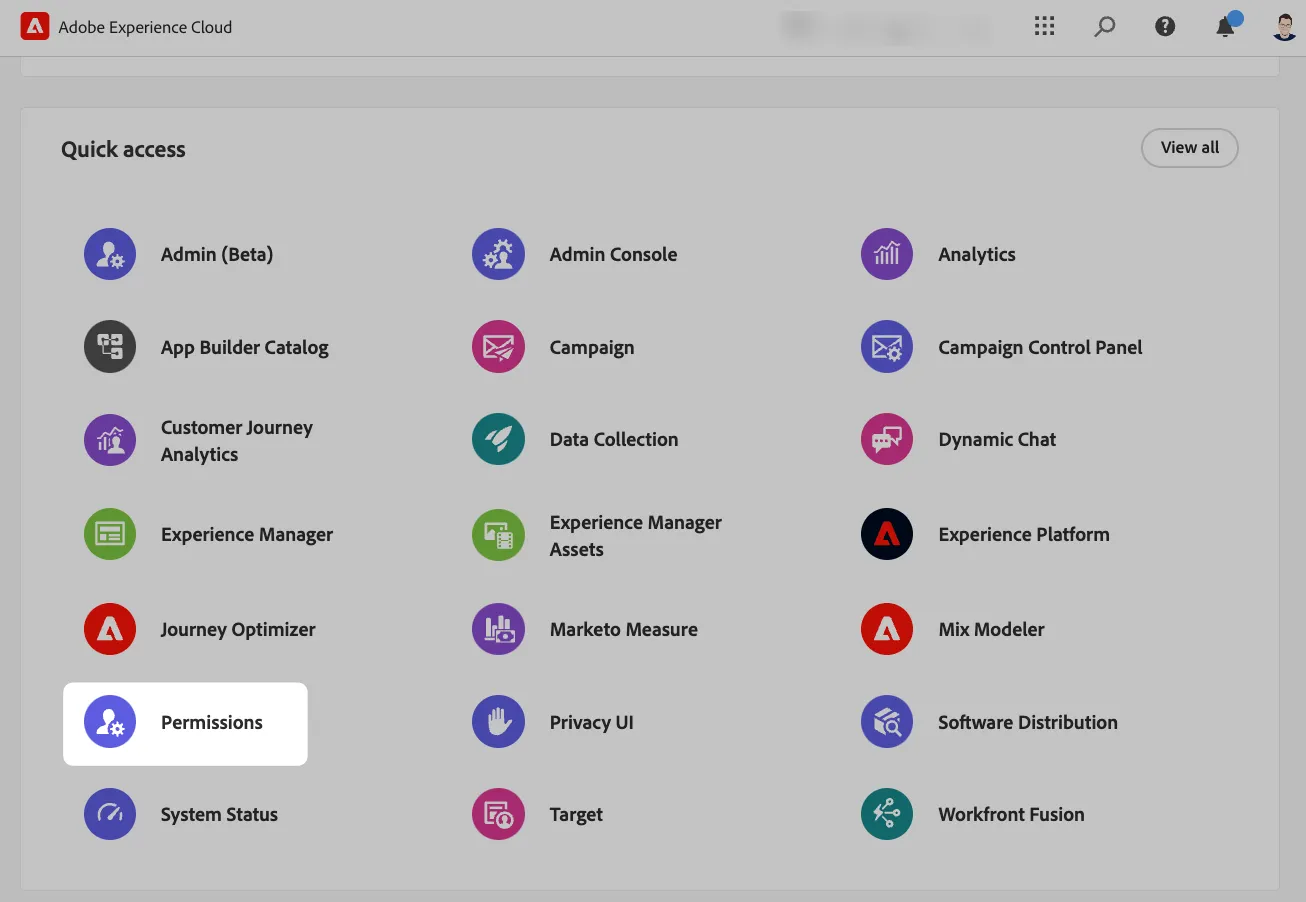Select the Campaign Control Panel label
The image size is (1306, 902).
[x=1040, y=348]
